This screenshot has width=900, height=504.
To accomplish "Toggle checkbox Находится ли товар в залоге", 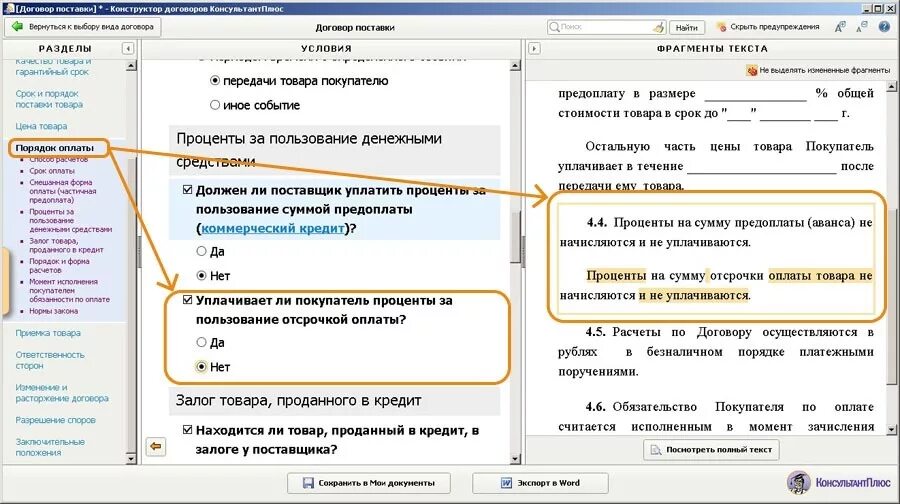I will coord(187,429).
